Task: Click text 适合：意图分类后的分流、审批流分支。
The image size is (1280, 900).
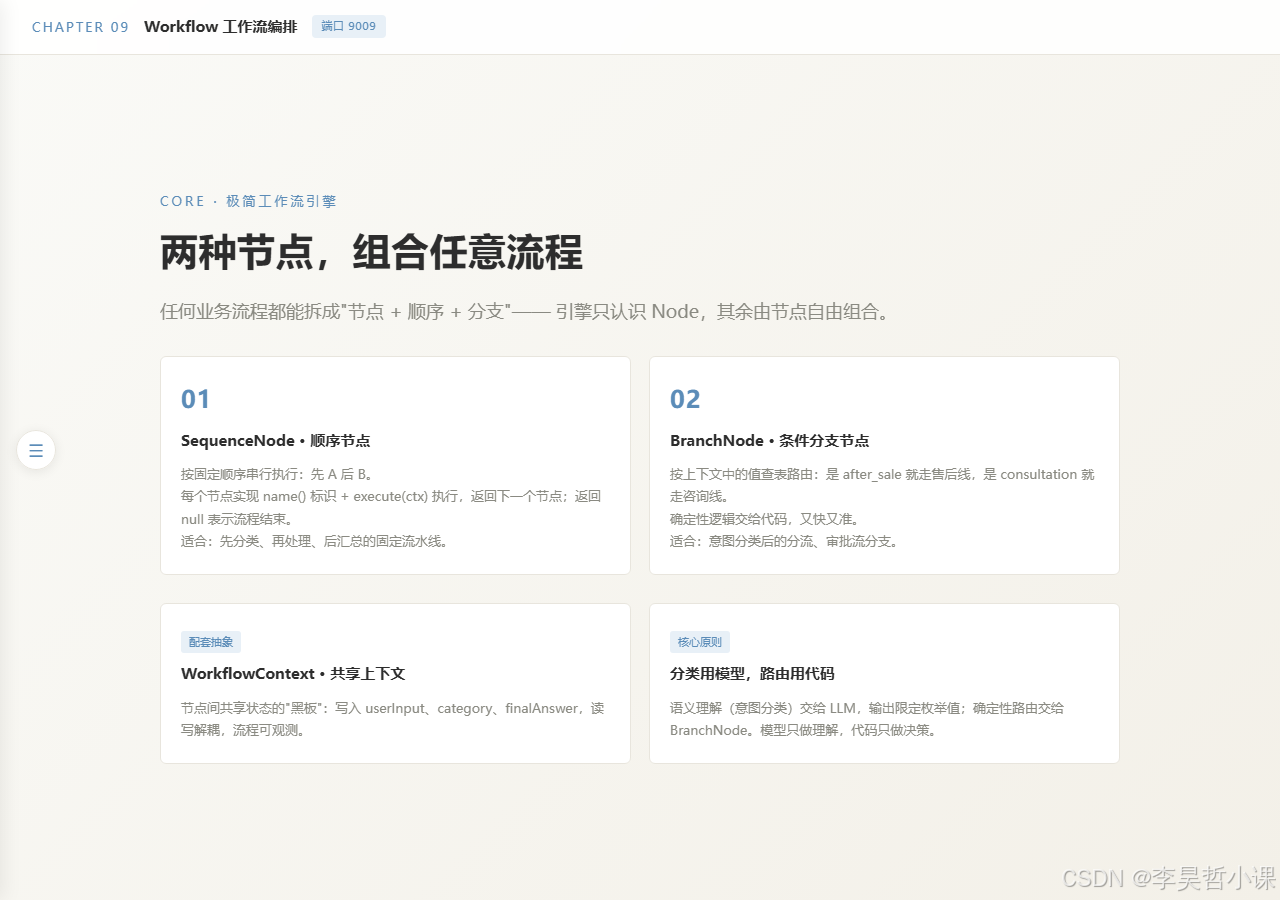Action: [x=784, y=541]
